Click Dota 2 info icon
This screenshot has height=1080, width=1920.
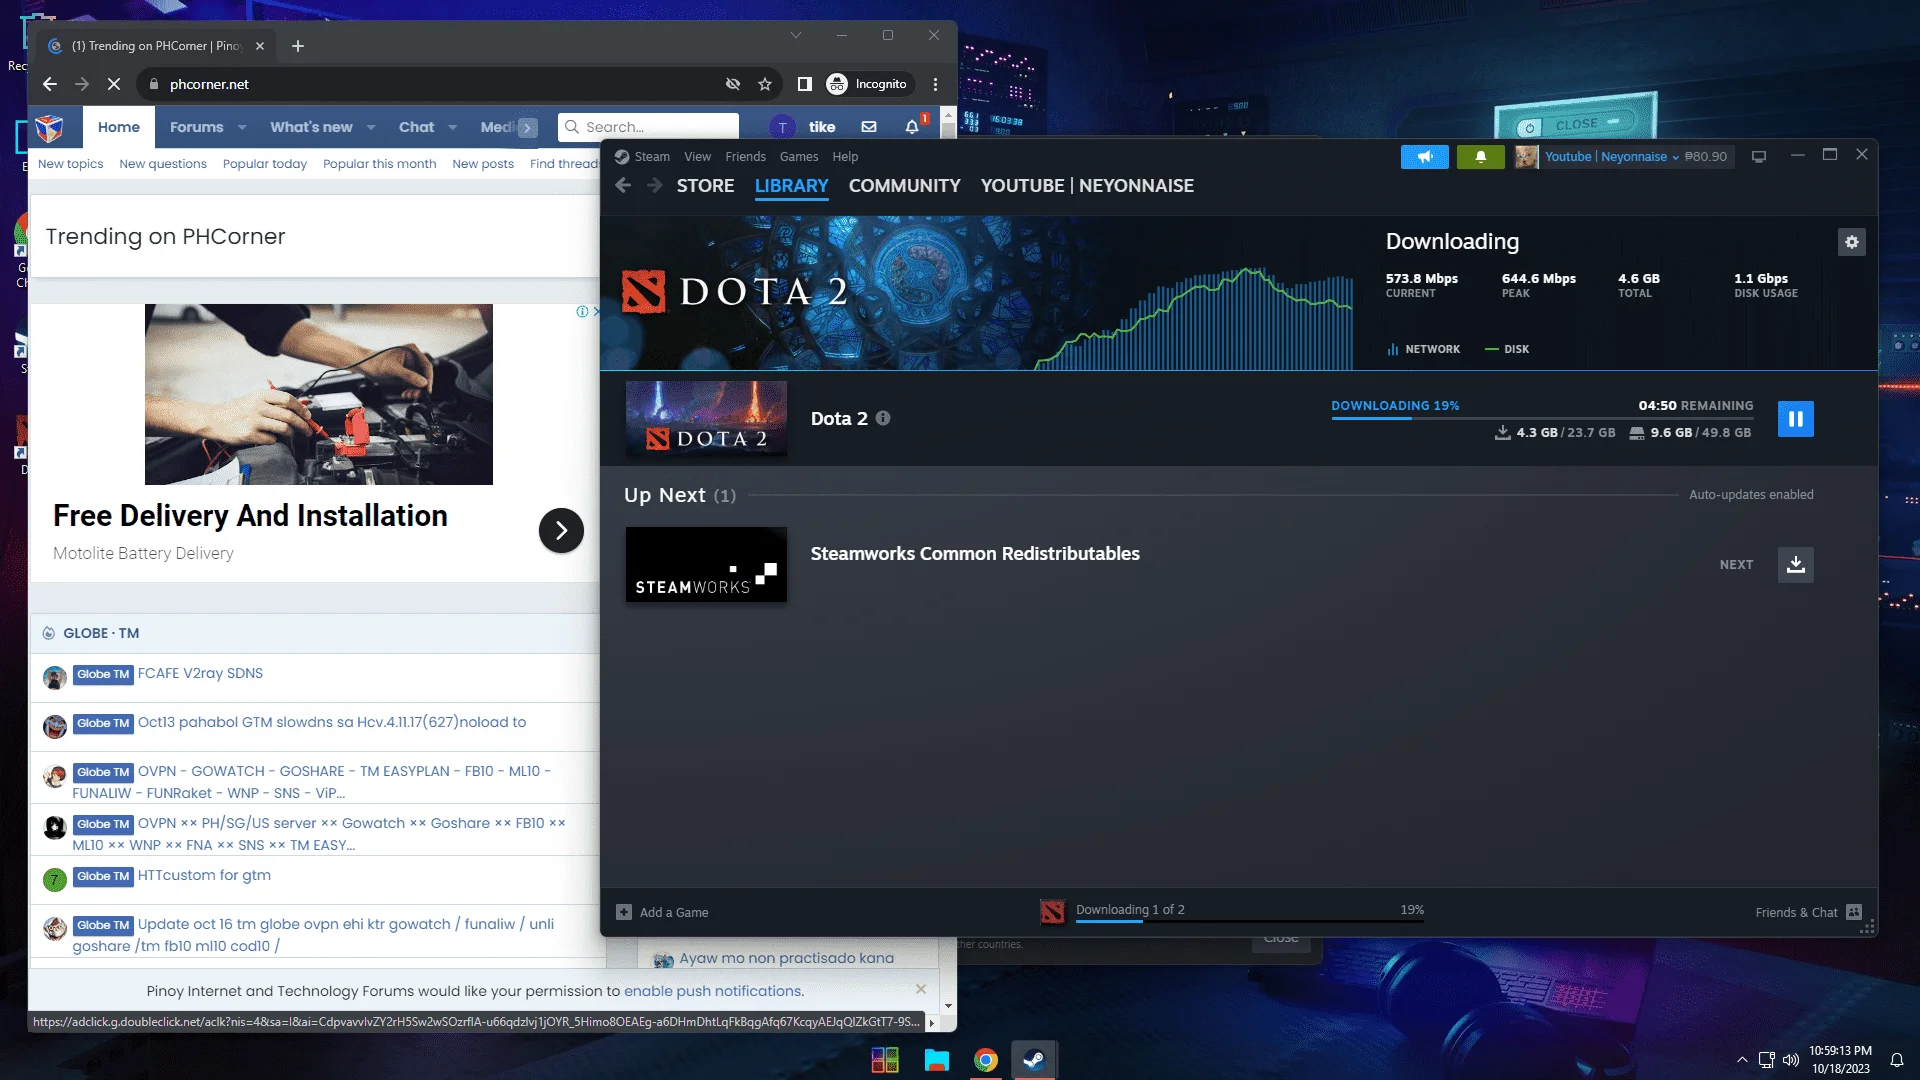tap(883, 418)
